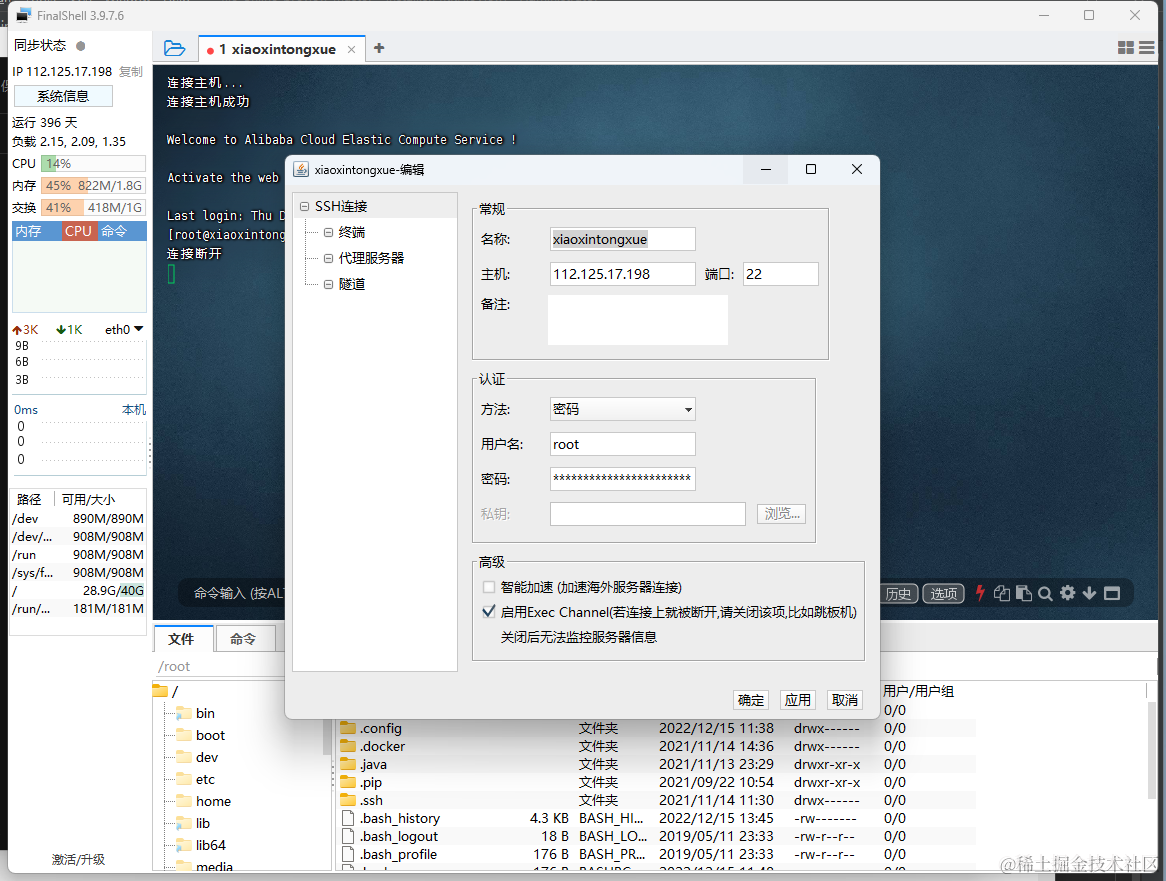Click the copy terminal text icon

click(x=1002, y=593)
